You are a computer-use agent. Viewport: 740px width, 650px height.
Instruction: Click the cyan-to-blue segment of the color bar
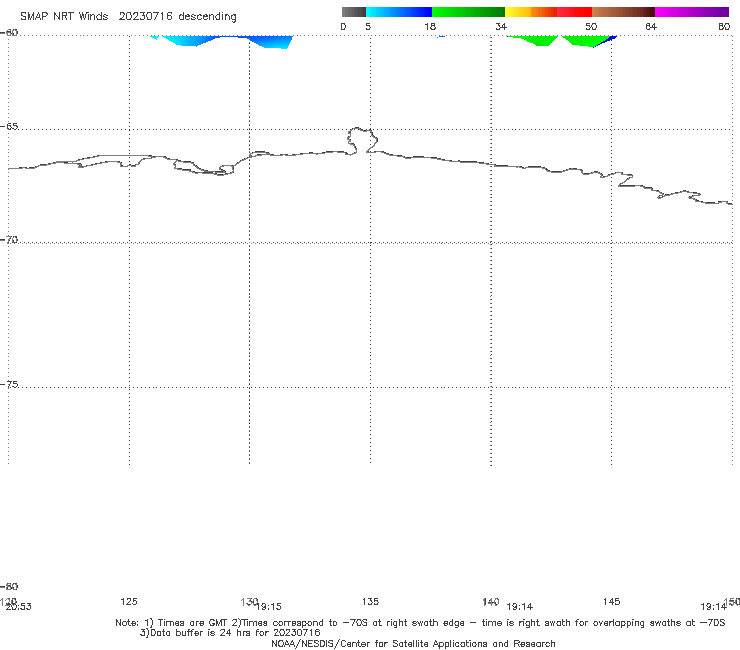pos(399,12)
